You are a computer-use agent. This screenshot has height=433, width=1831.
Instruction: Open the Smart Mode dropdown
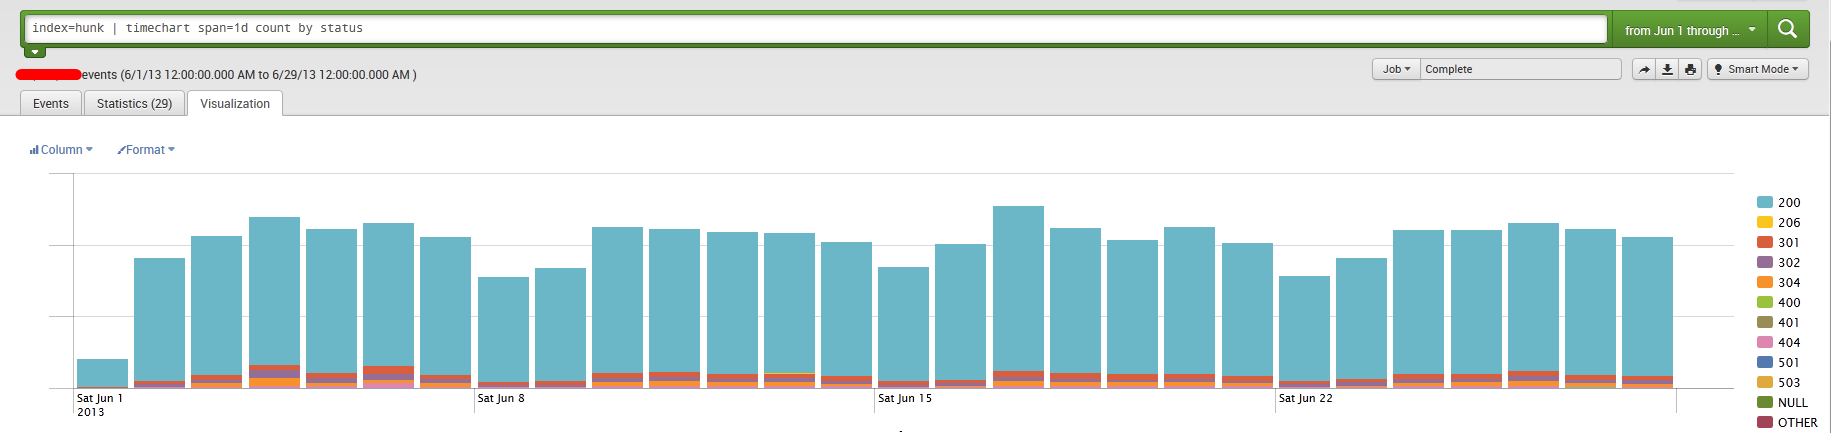coord(1758,69)
